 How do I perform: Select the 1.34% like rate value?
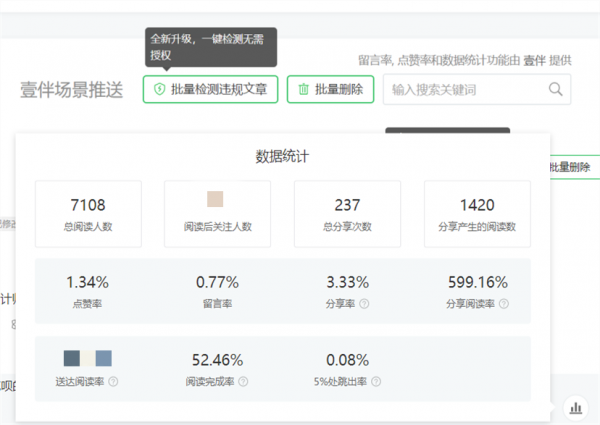tap(88, 282)
